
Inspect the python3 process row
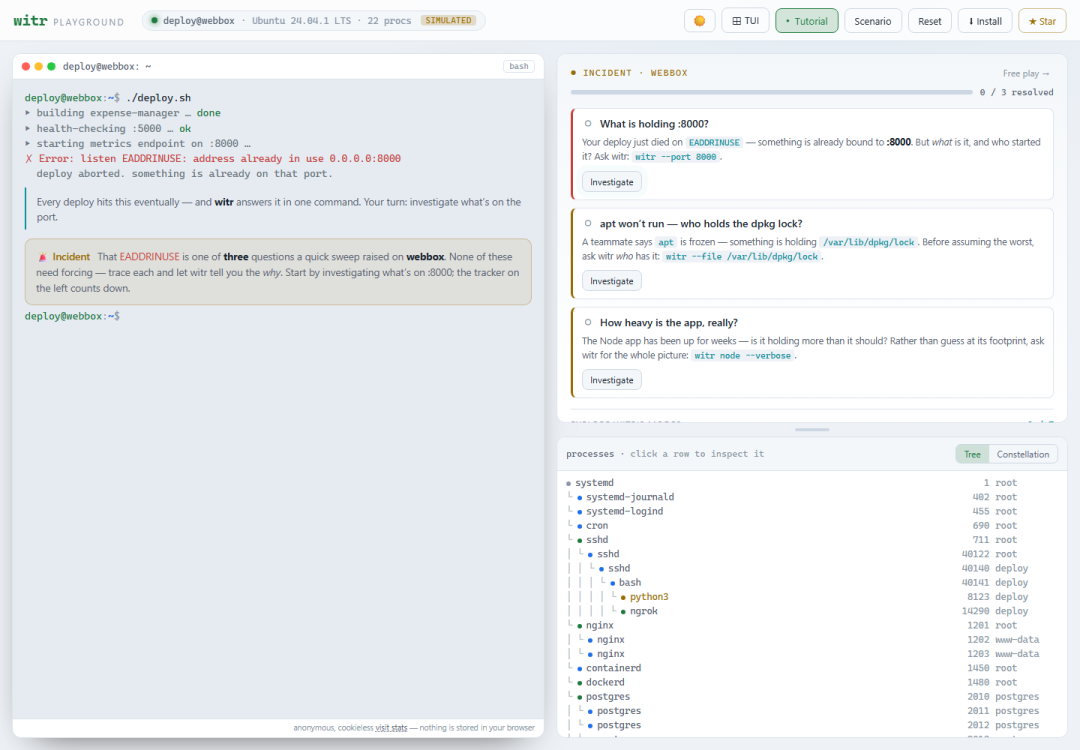point(812,597)
